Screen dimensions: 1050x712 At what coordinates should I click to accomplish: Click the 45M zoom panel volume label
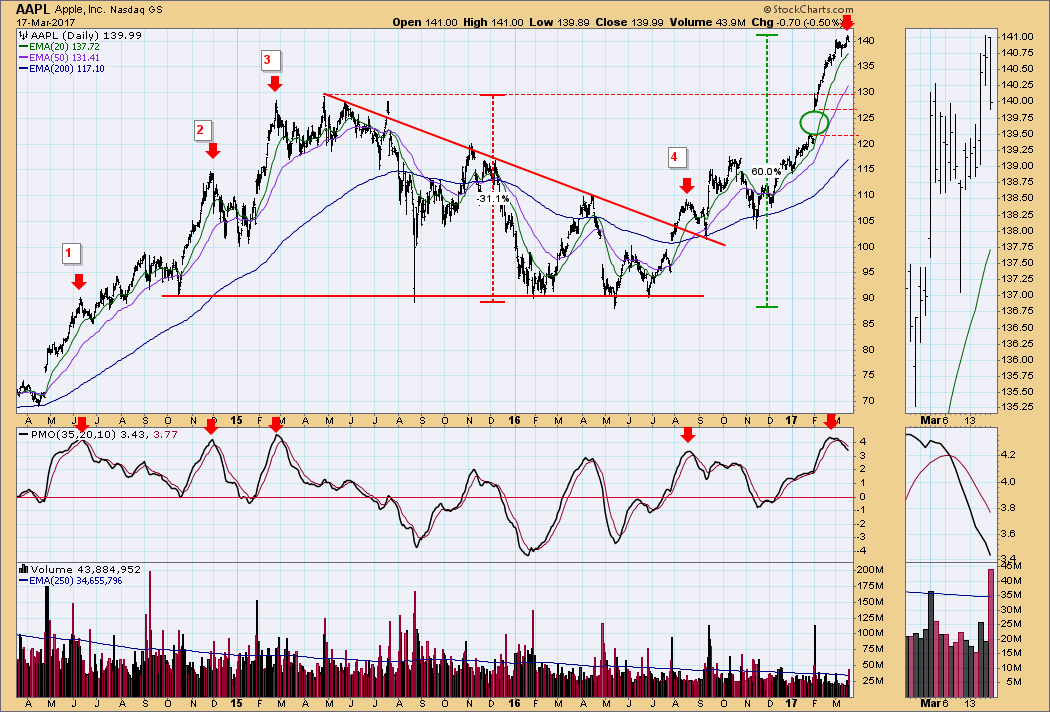(1011, 566)
